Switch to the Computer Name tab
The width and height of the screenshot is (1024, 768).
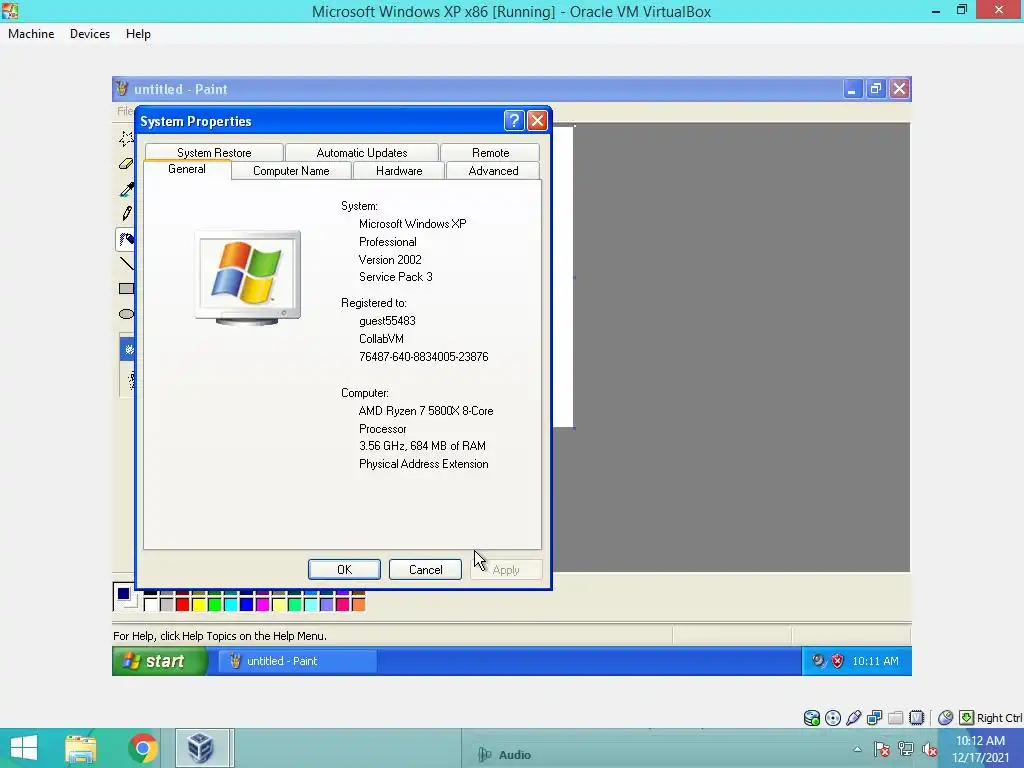[x=291, y=170]
